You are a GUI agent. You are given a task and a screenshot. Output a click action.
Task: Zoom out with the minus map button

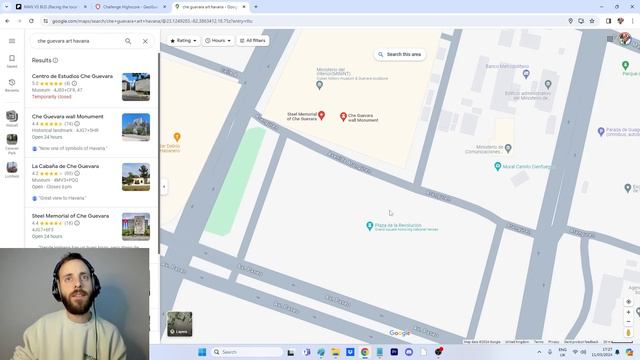[x=629, y=322]
